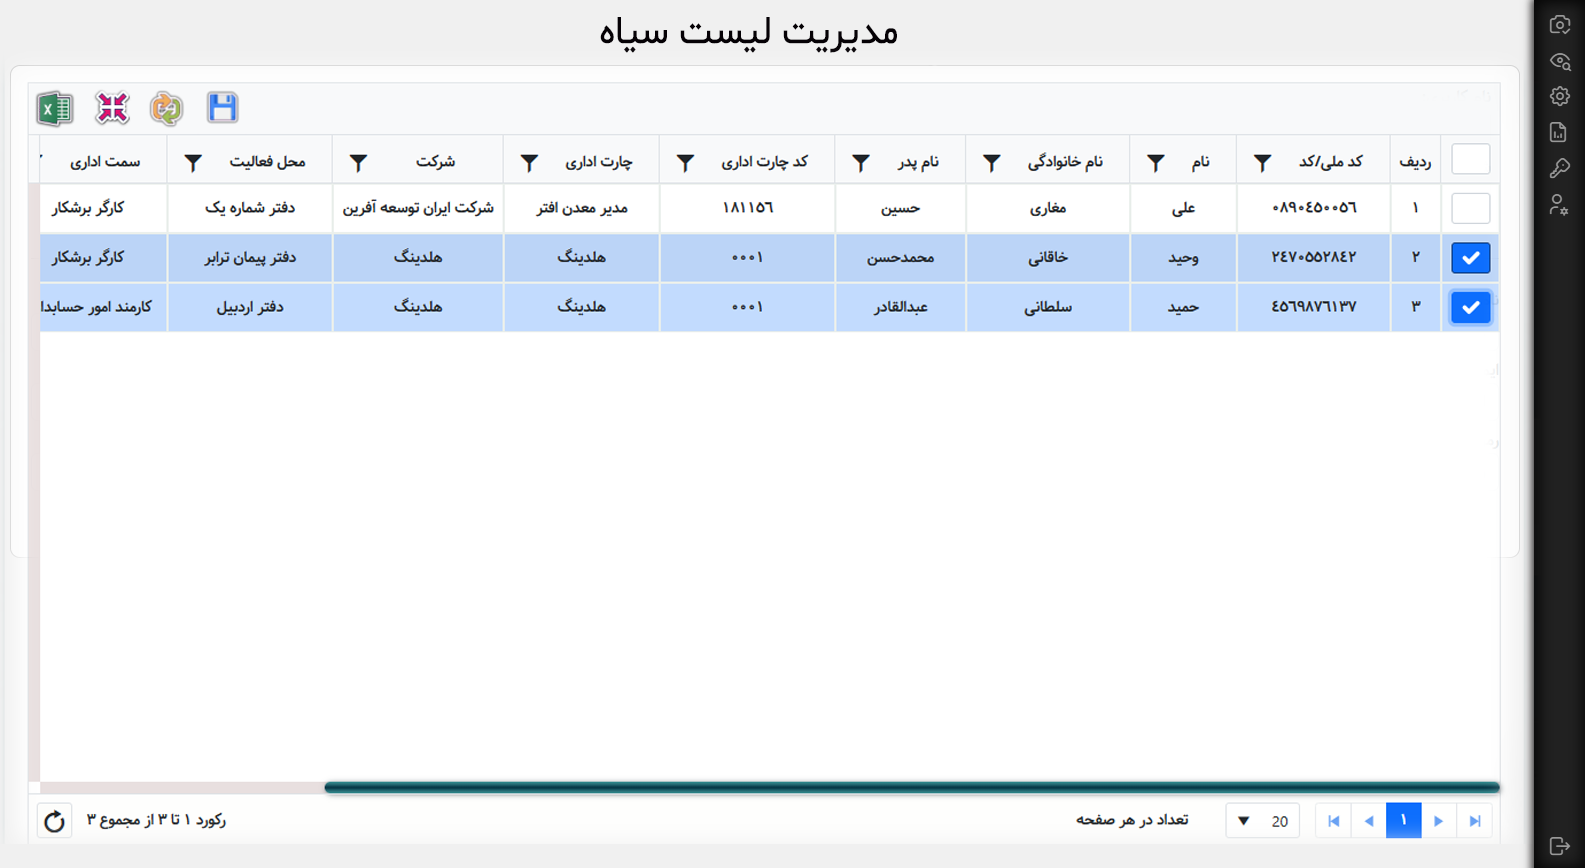
Task: Click the key icon in the sidebar
Action: pos(1559,168)
